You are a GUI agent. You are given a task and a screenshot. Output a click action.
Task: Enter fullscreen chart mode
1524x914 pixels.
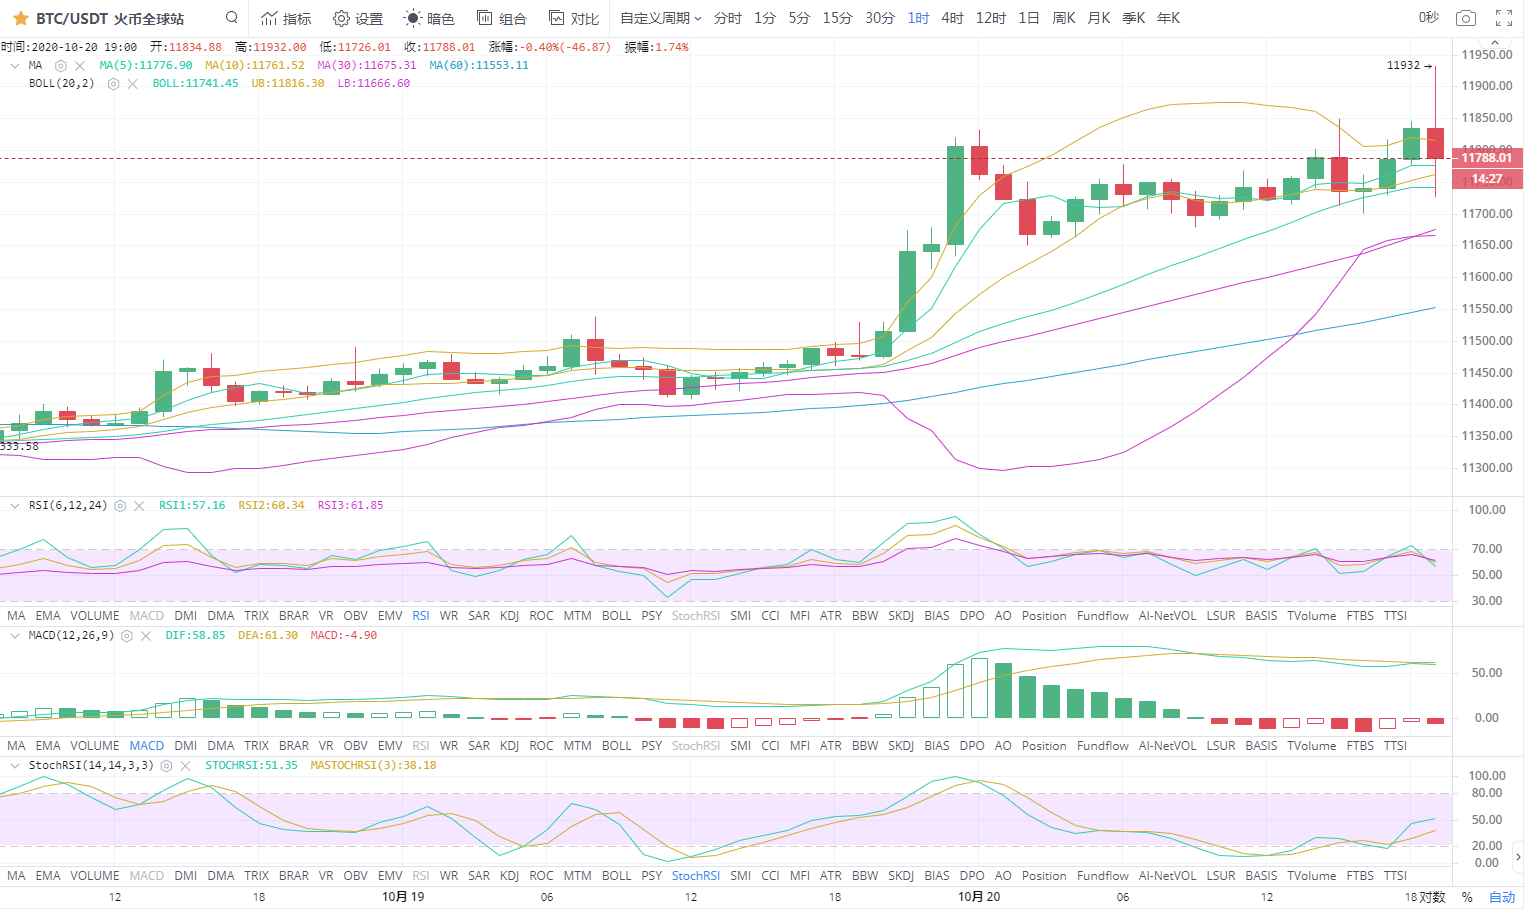(x=1504, y=18)
